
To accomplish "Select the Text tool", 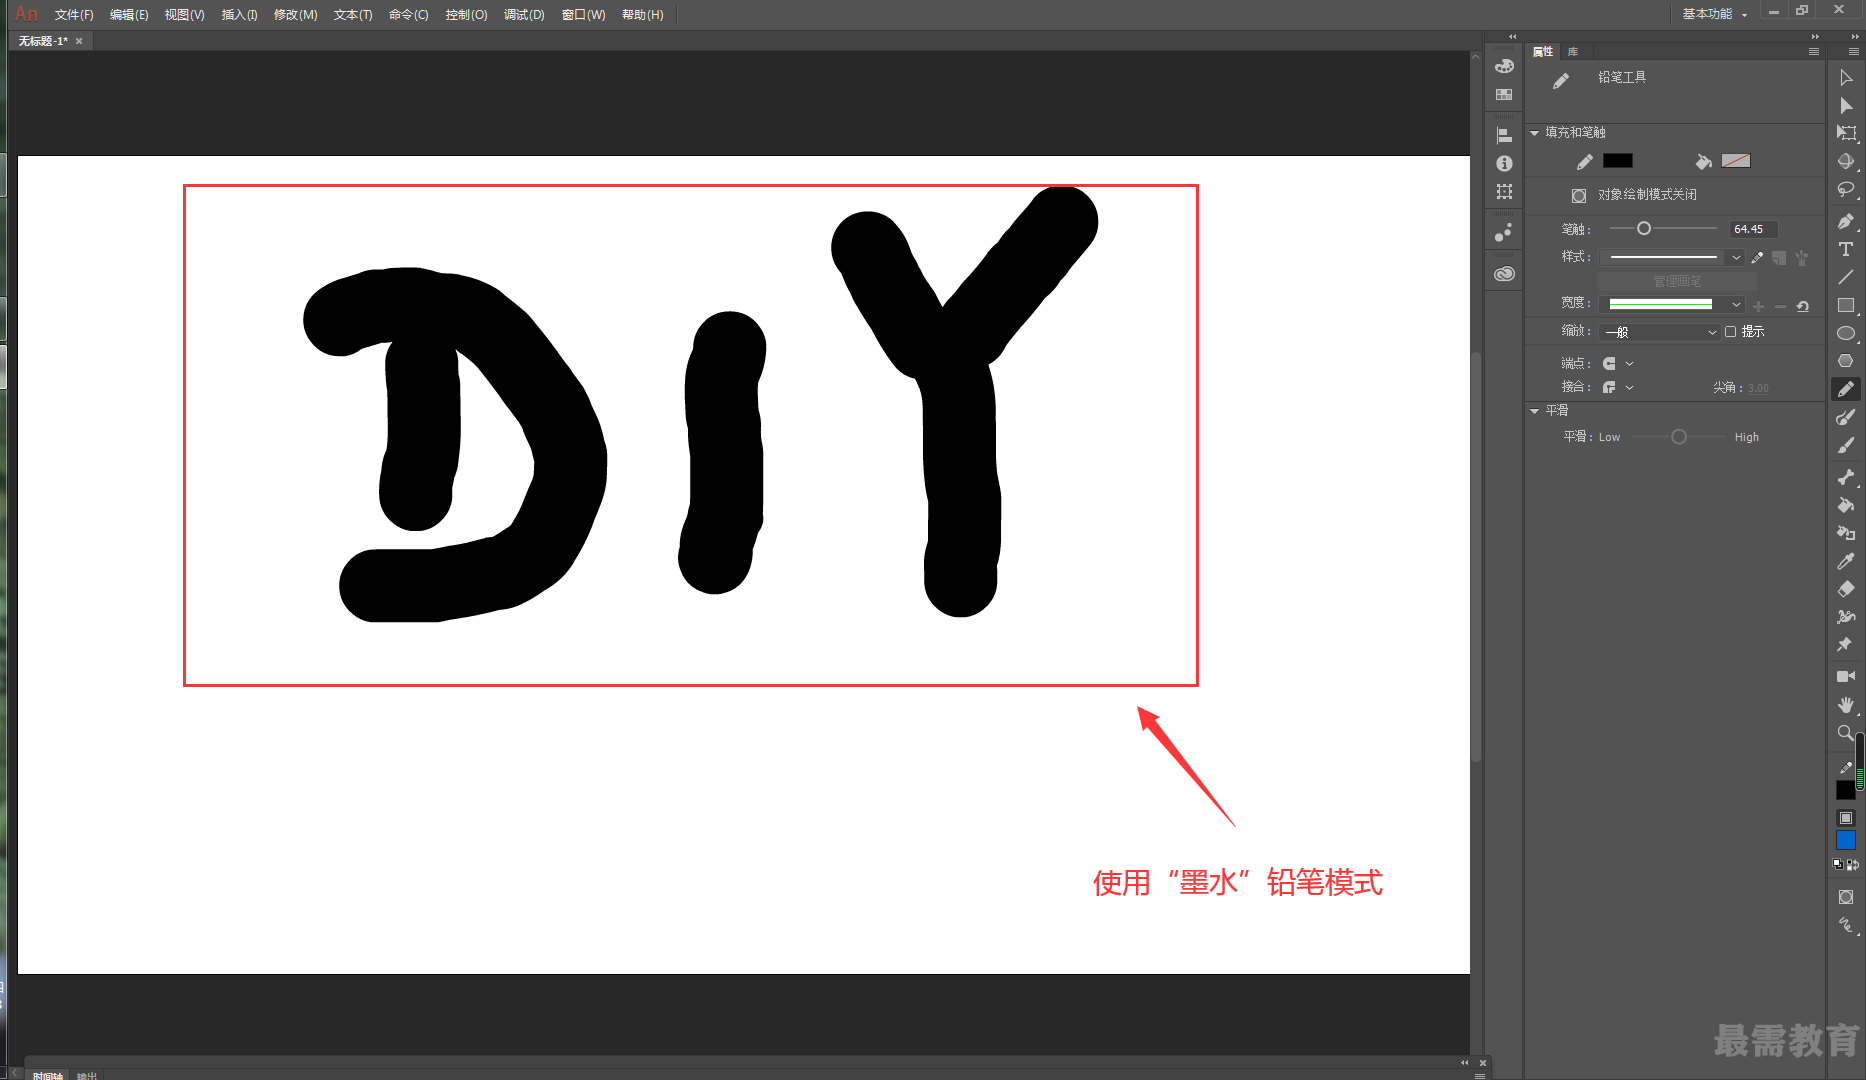I will (1846, 249).
